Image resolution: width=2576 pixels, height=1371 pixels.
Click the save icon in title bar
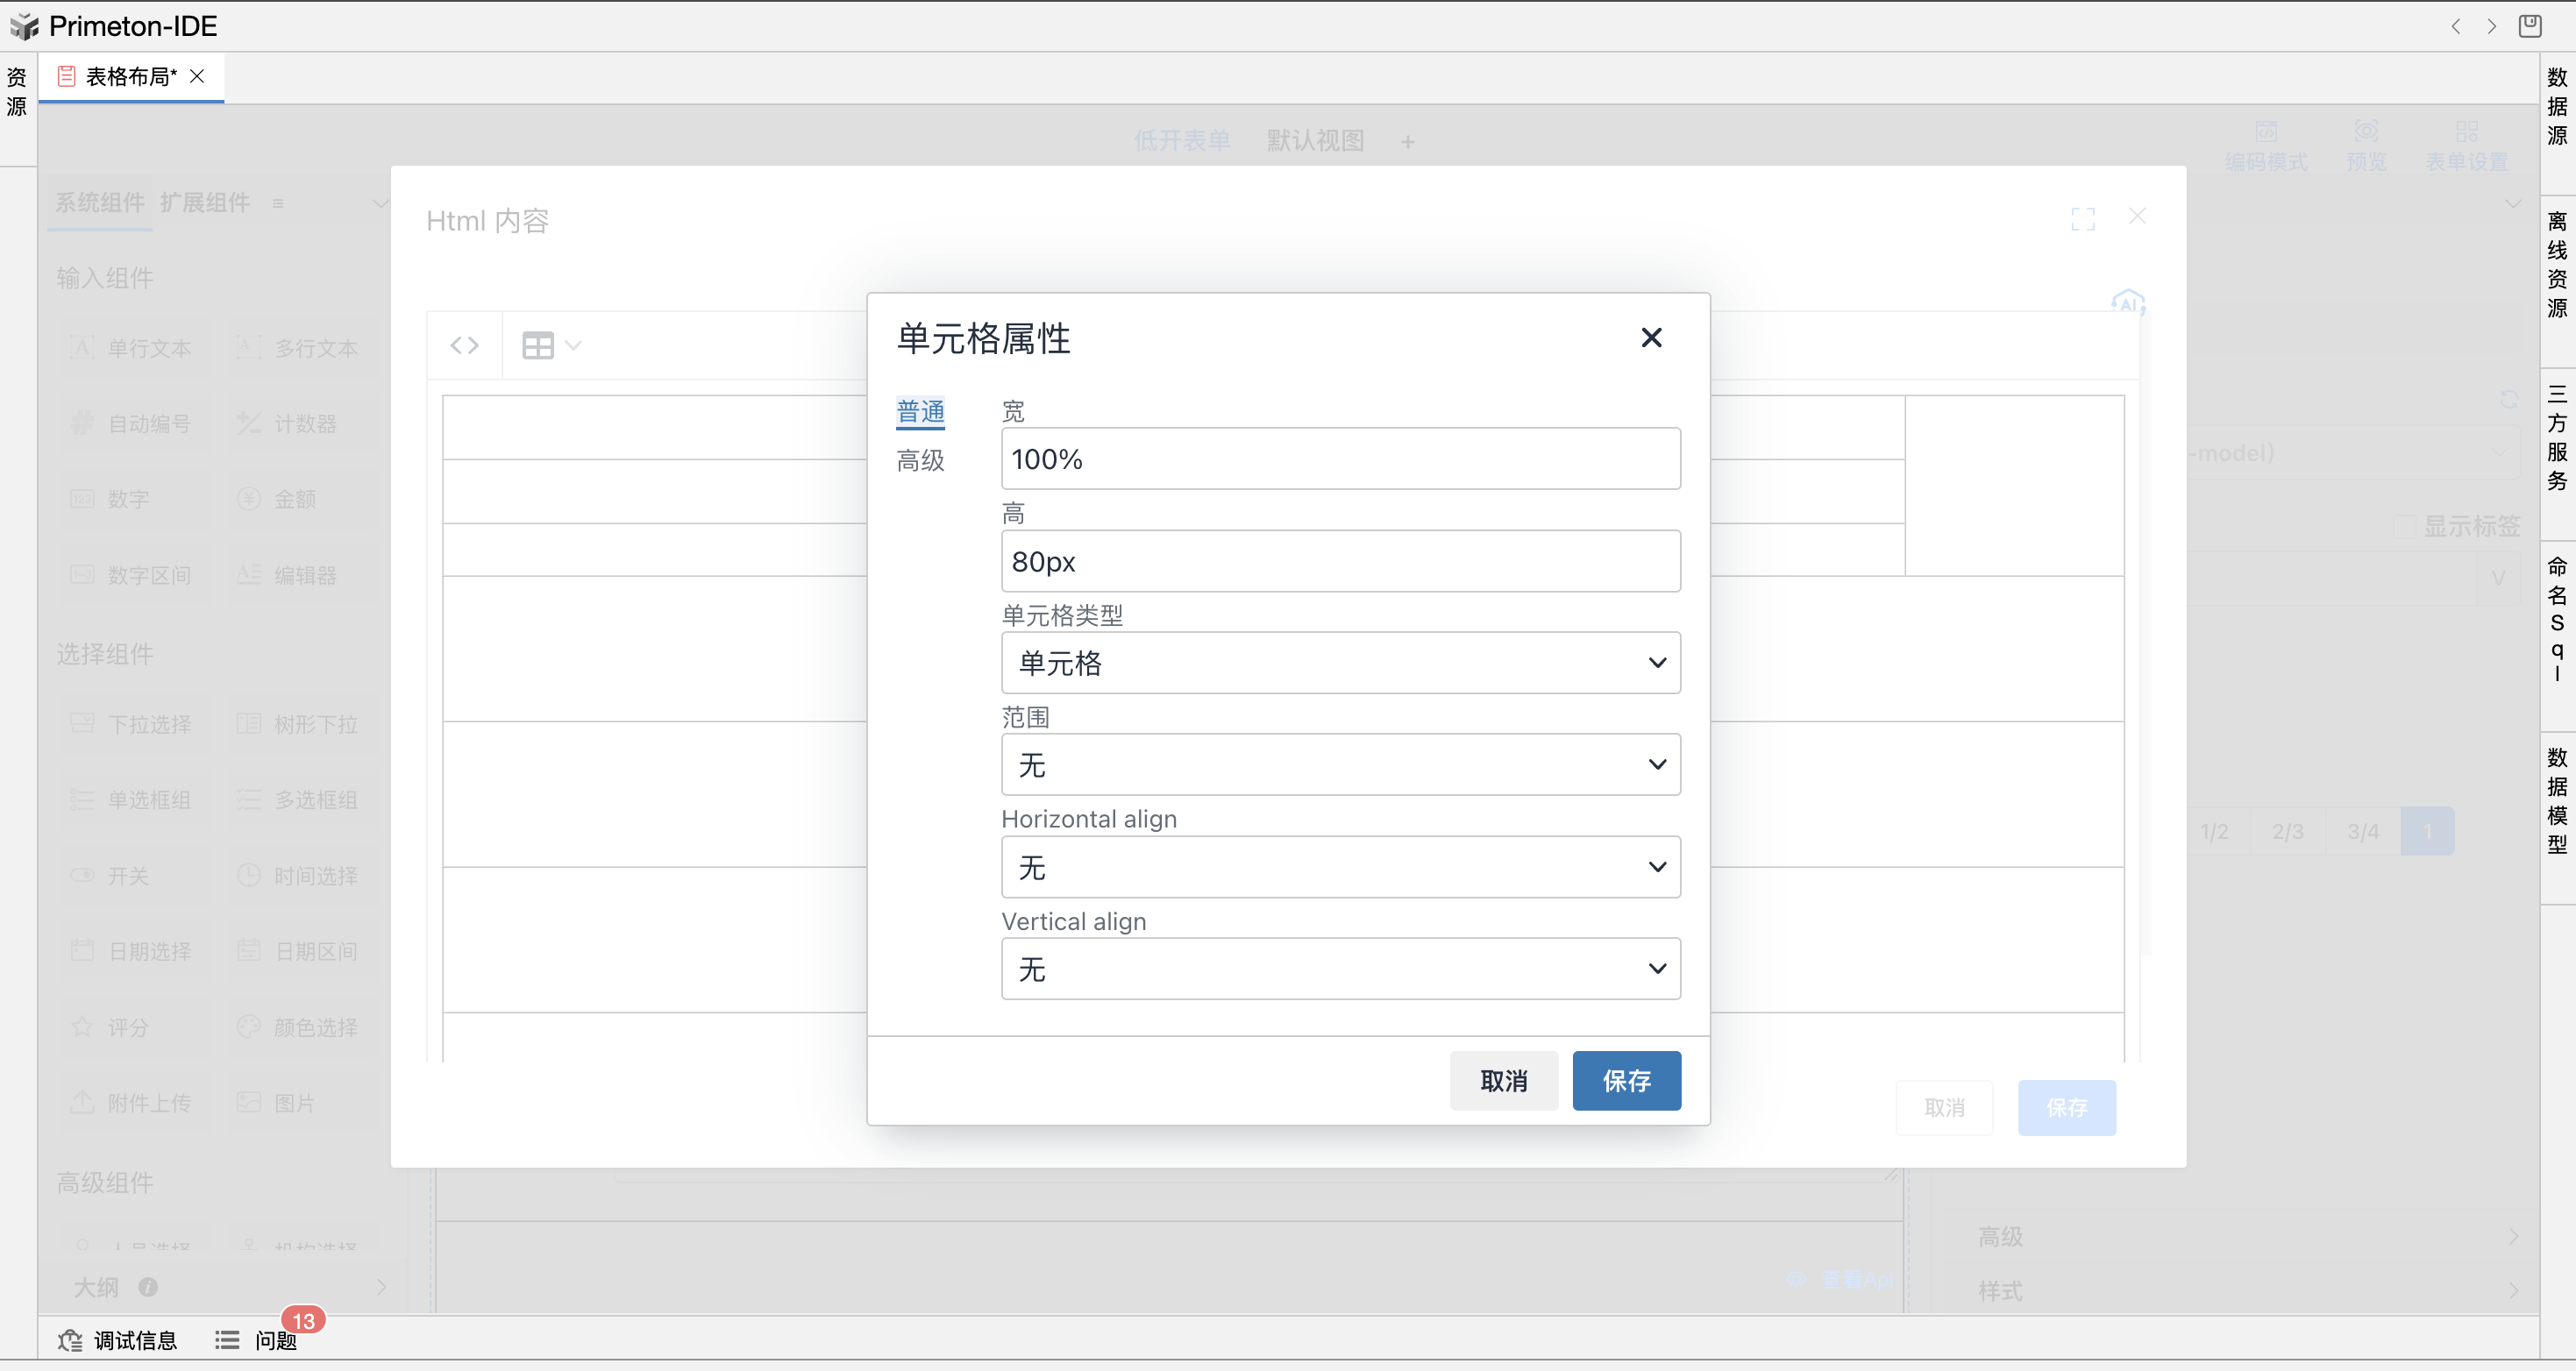click(x=2529, y=26)
